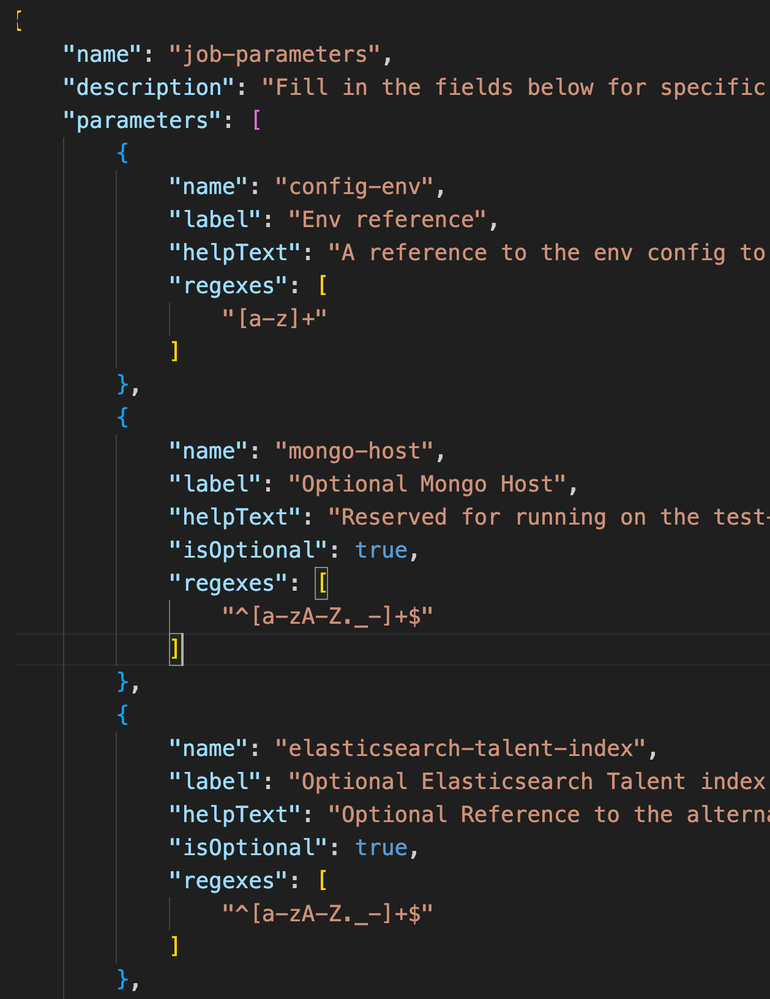
Task: Click the "name" key before "config-env"
Action: click(x=209, y=187)
